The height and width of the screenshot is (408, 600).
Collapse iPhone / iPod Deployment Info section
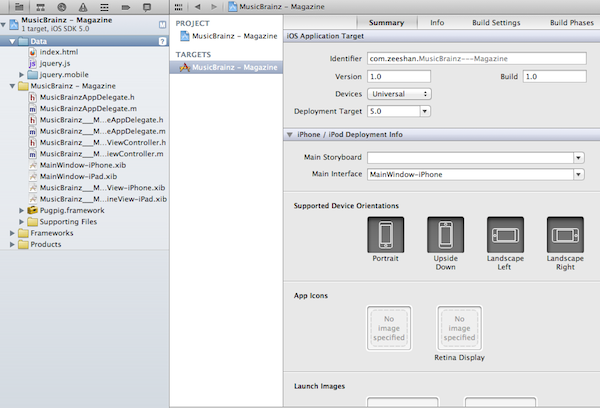point(290,135)
